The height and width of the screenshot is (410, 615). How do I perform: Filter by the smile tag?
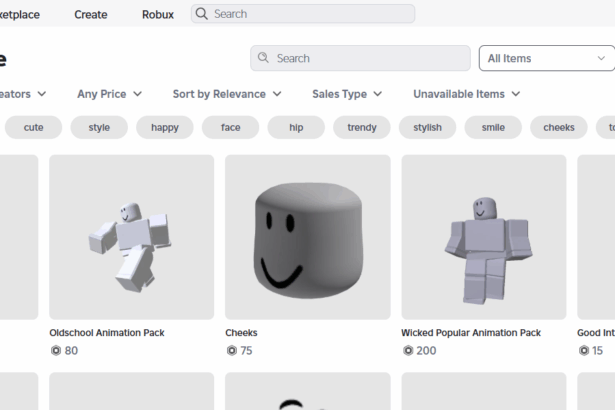[493, 128]
